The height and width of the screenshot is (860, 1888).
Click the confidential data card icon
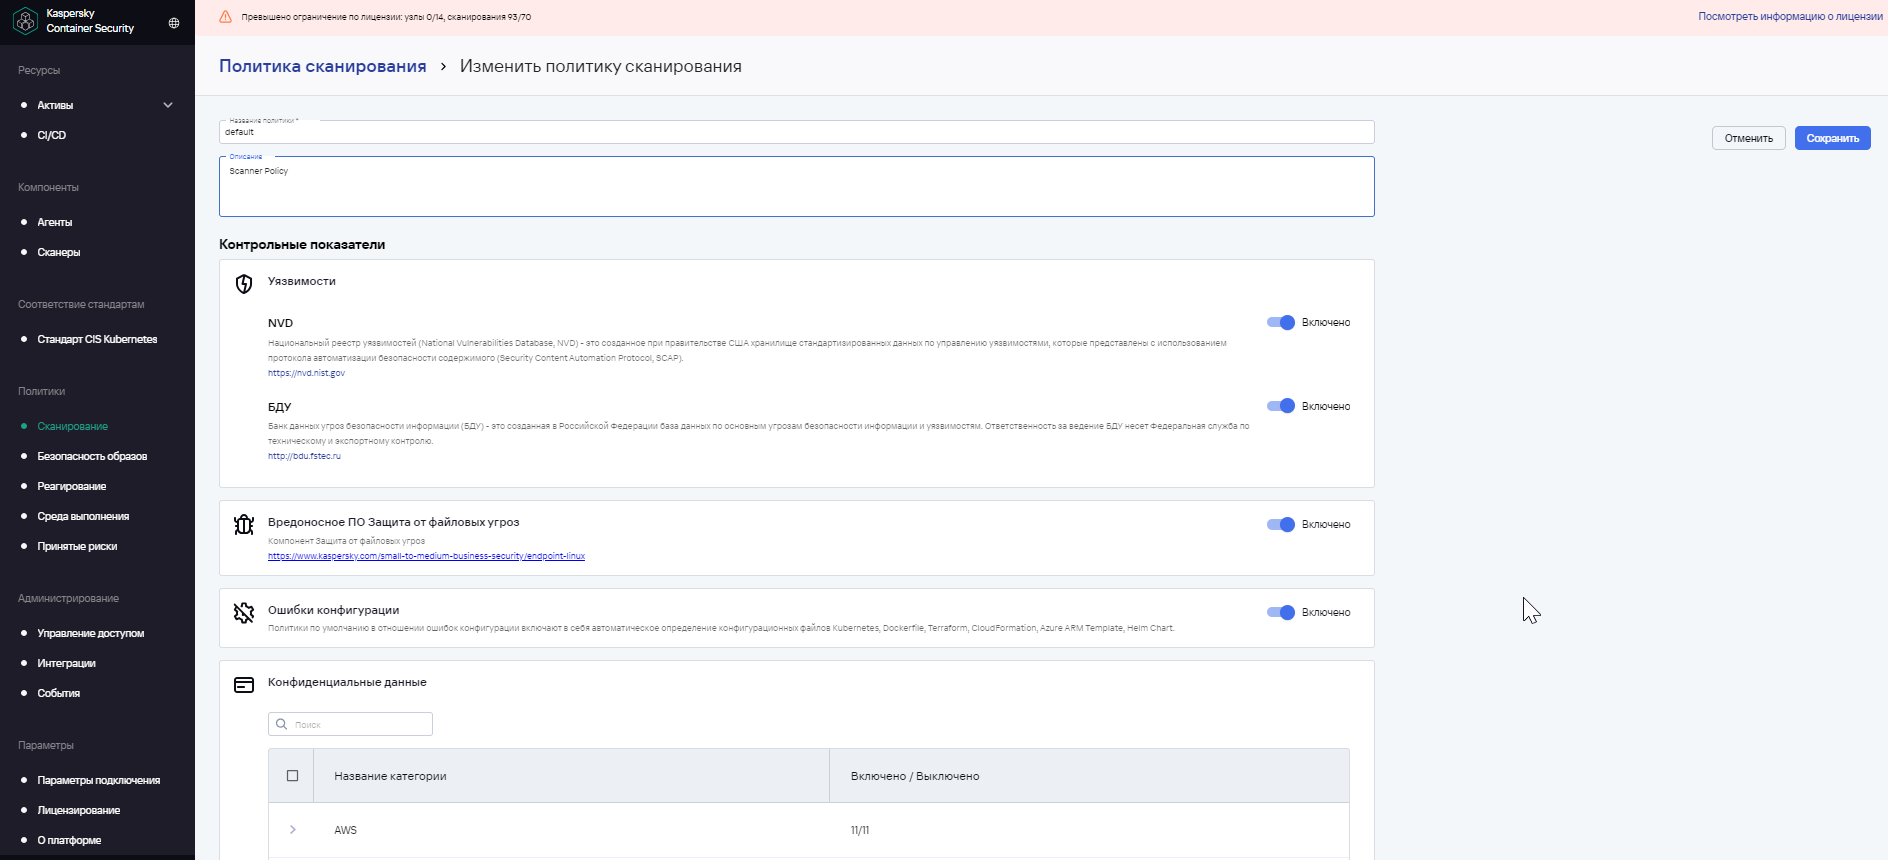coord(244,685)
